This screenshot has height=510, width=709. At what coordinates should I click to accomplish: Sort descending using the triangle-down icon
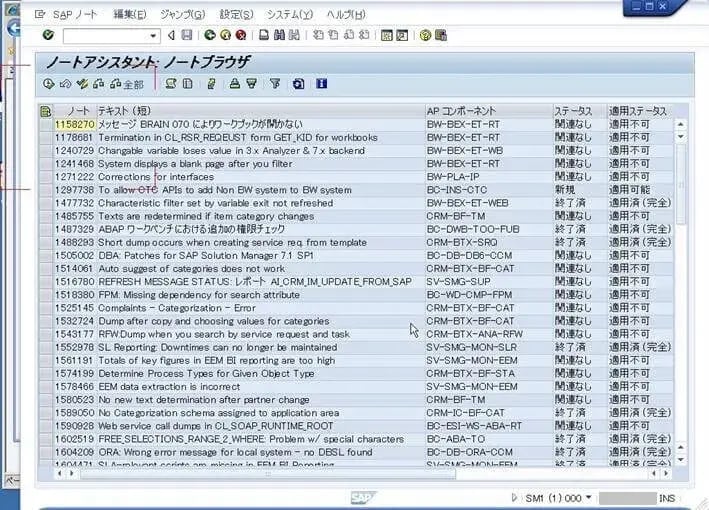(x=251, y=84)
